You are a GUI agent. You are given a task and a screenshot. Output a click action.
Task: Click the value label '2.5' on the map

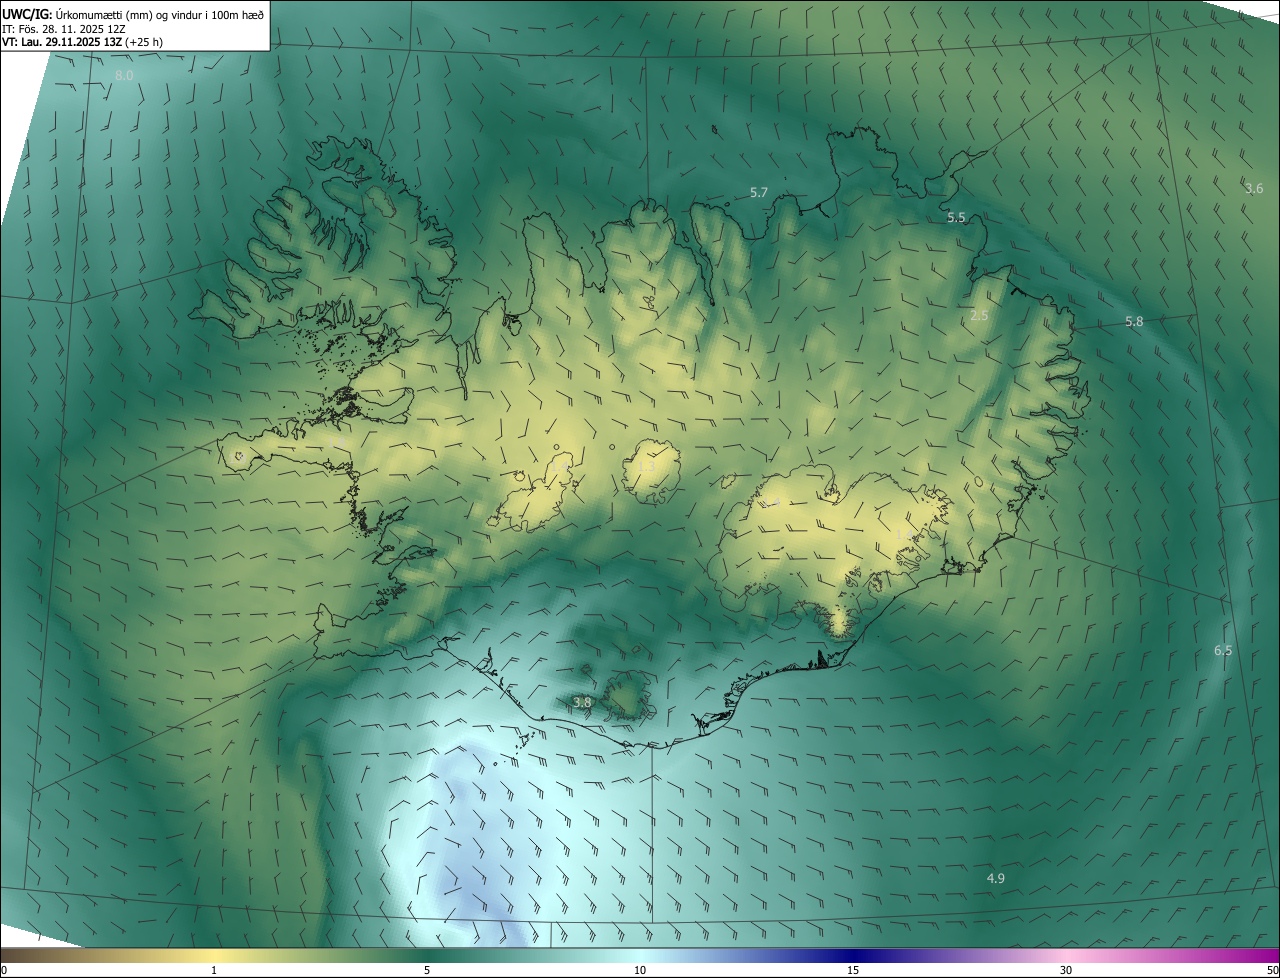click(979, 315)
